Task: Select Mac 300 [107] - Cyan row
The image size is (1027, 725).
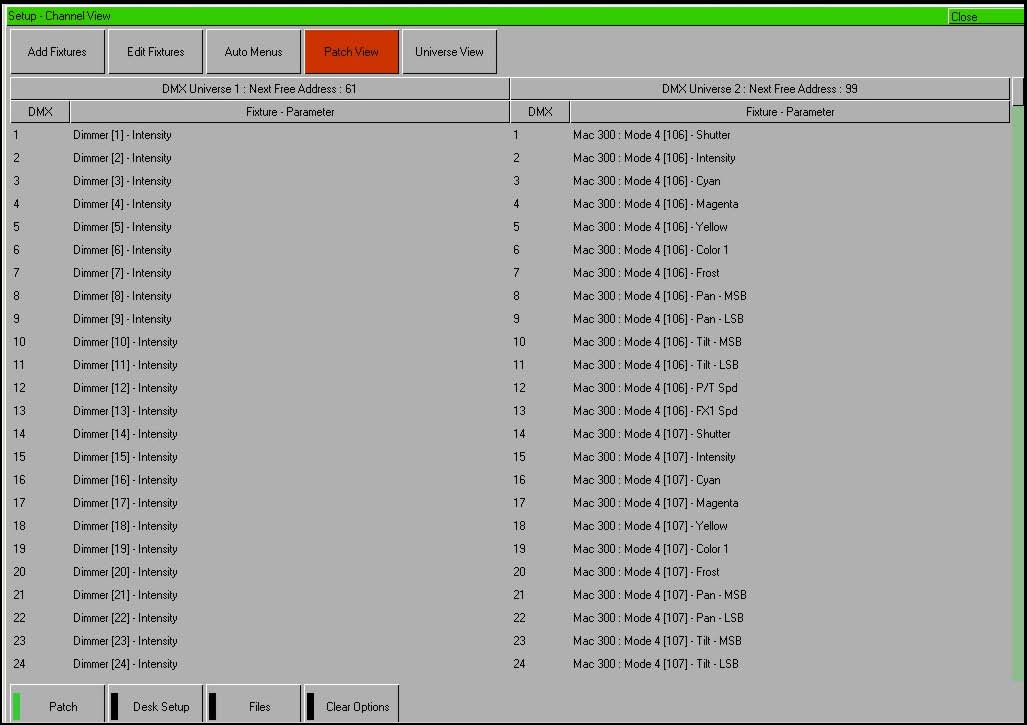Action: 760,479
